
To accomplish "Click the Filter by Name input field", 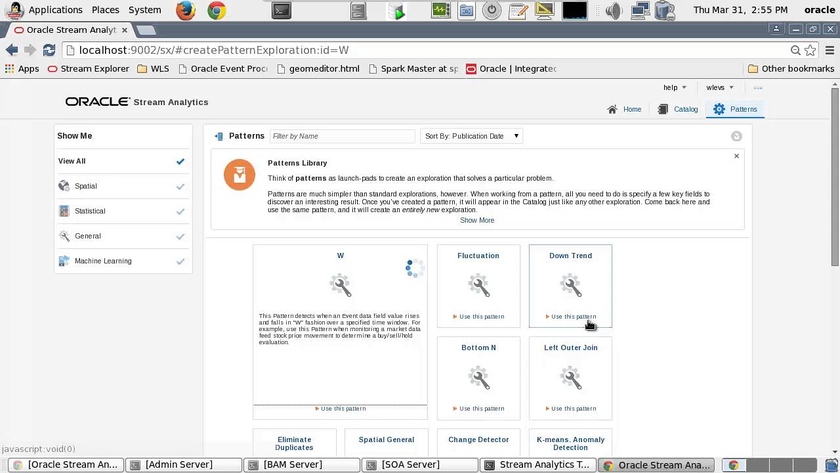I will pyautogui.click(x=342, y=136).
